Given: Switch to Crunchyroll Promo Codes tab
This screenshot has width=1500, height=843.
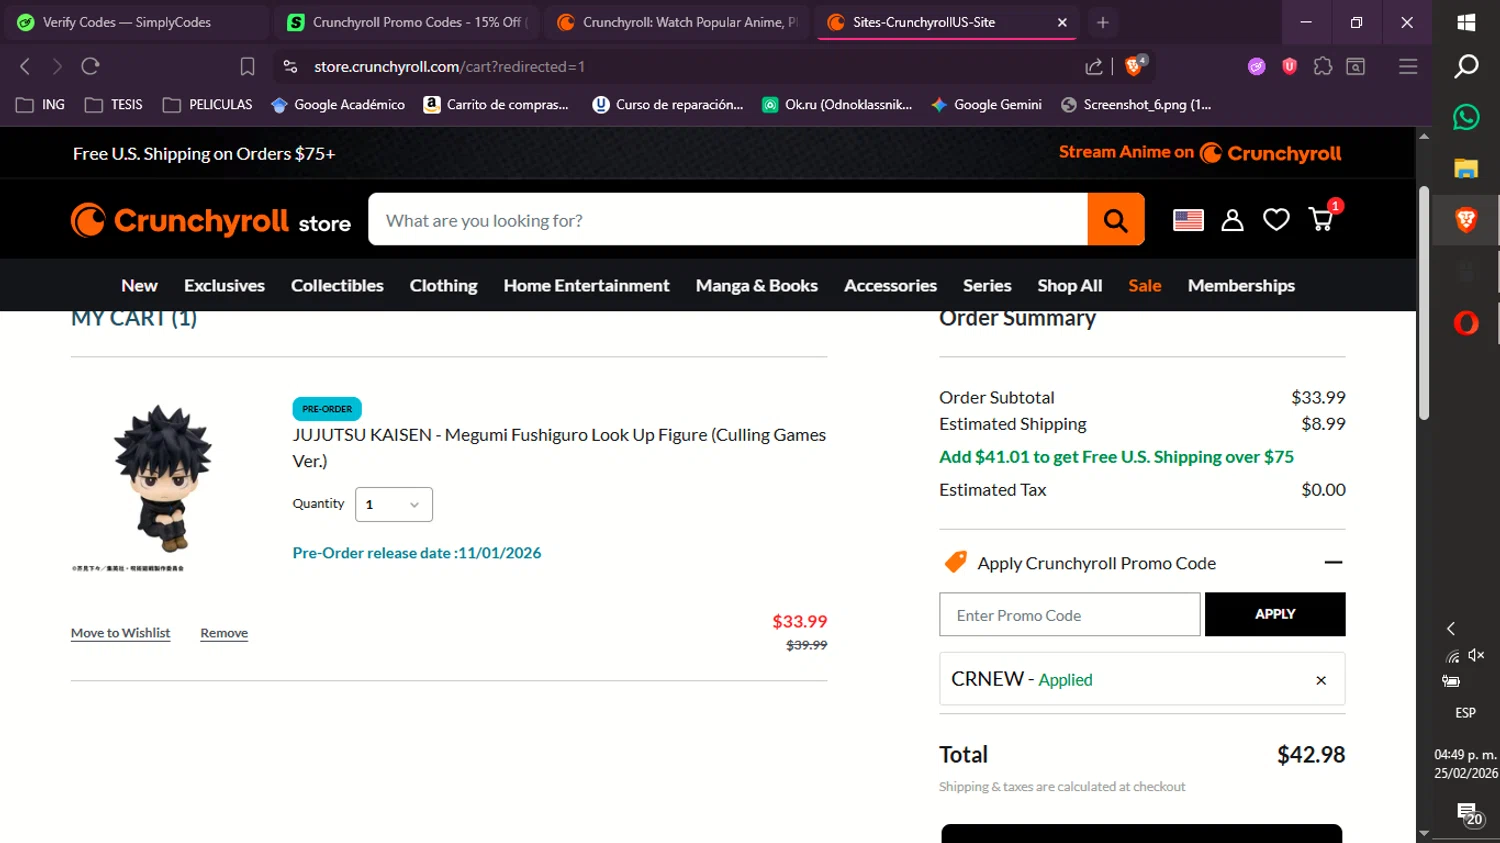Looking at the screenshot, I should [405, 22].
